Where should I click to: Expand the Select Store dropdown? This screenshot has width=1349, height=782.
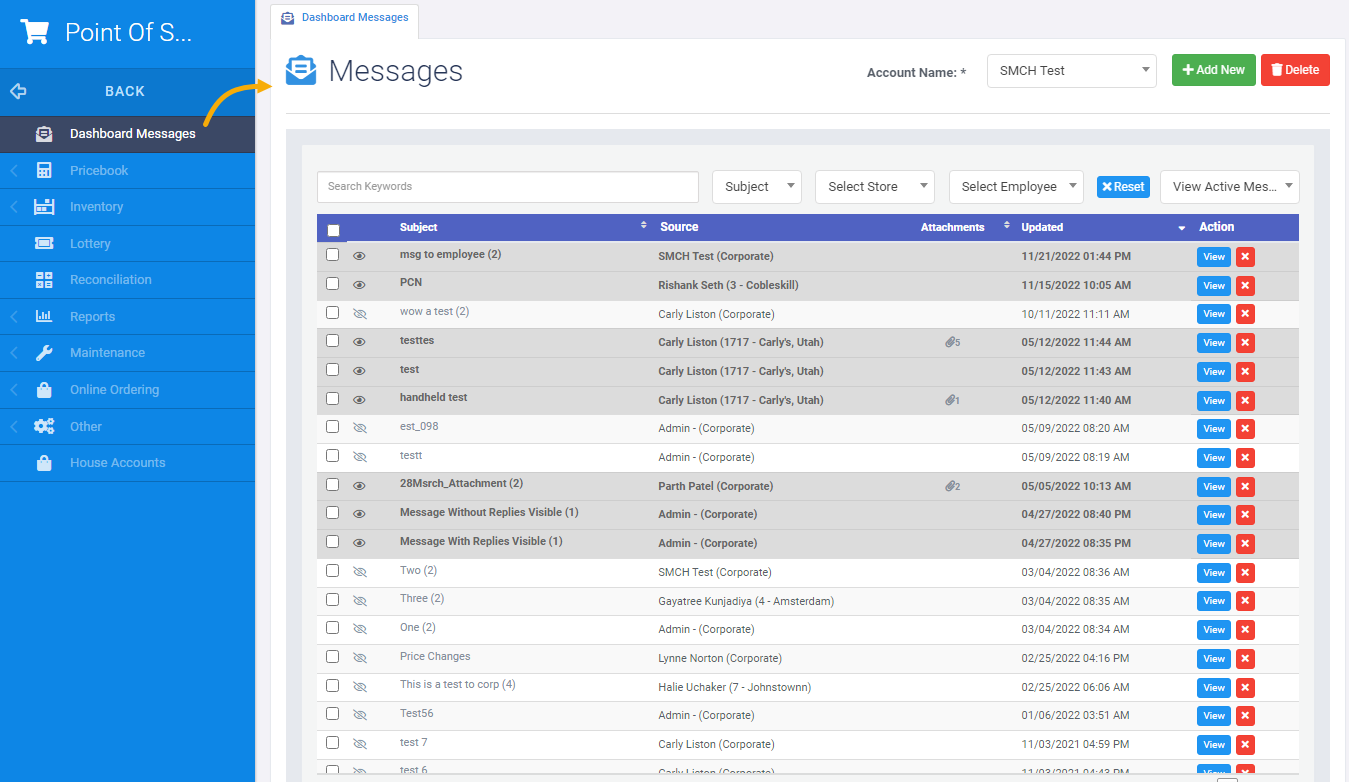tap(874, 186)
